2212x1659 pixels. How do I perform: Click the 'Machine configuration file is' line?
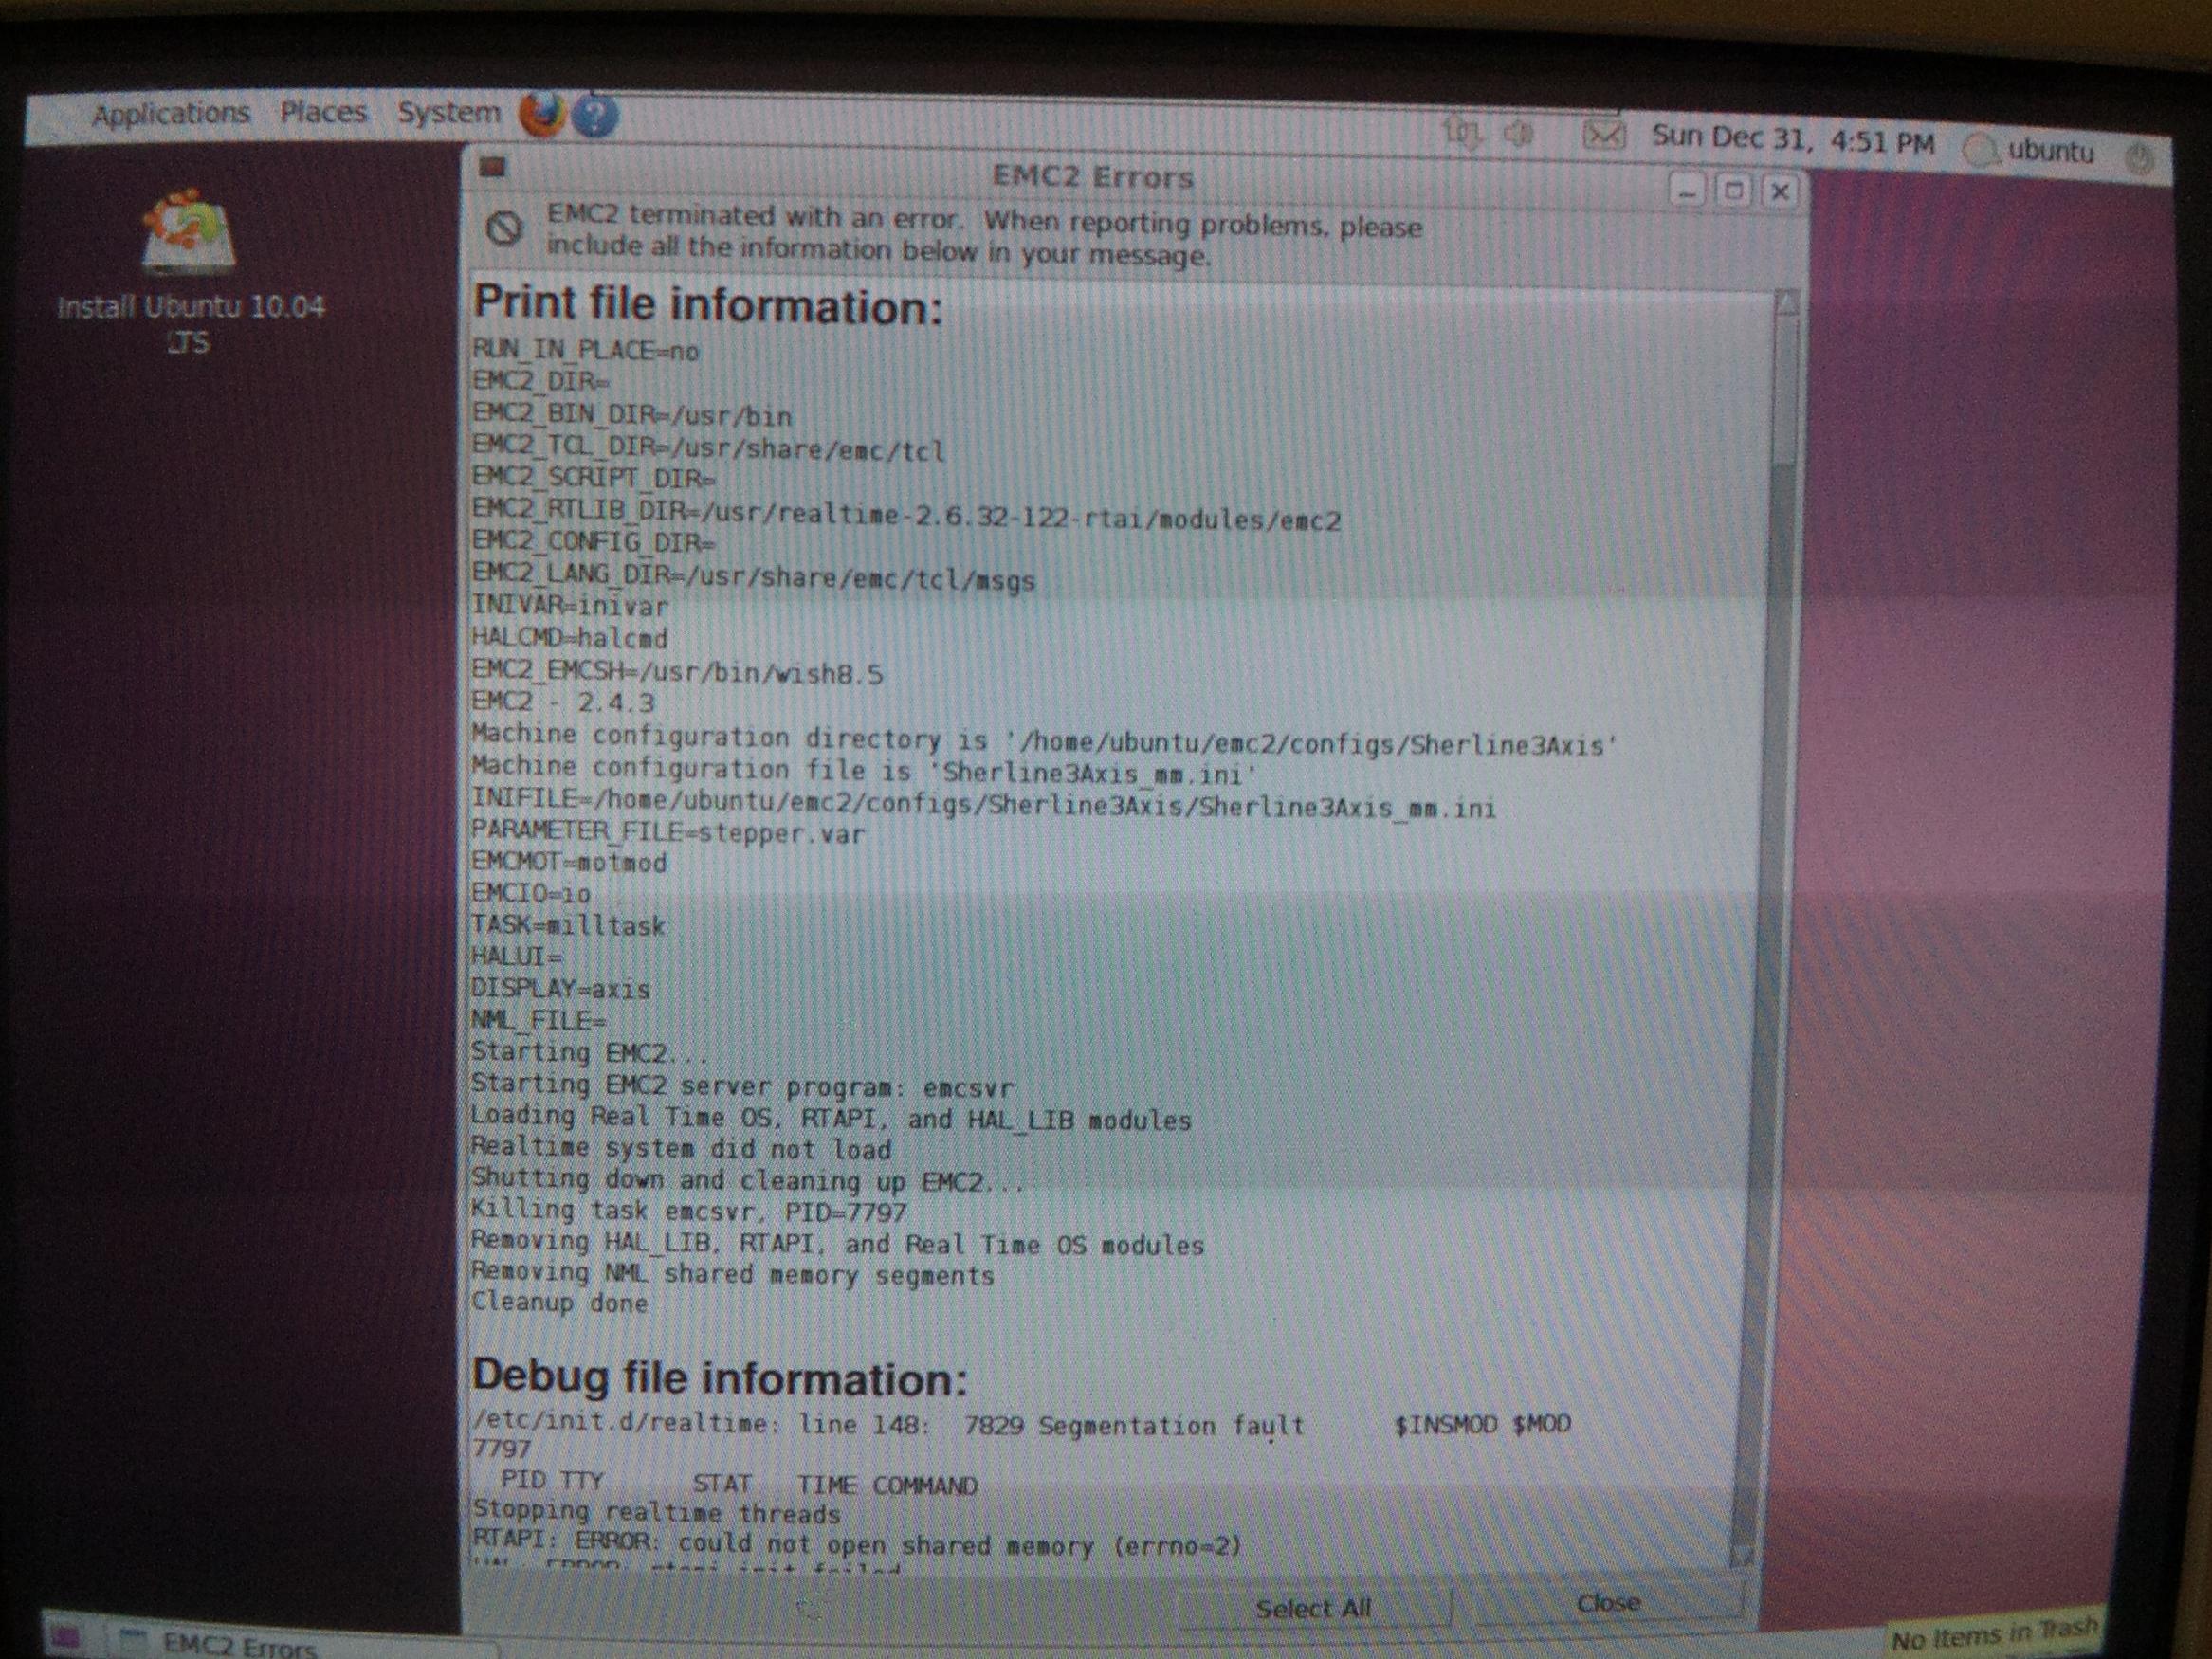tap(865, 771)
